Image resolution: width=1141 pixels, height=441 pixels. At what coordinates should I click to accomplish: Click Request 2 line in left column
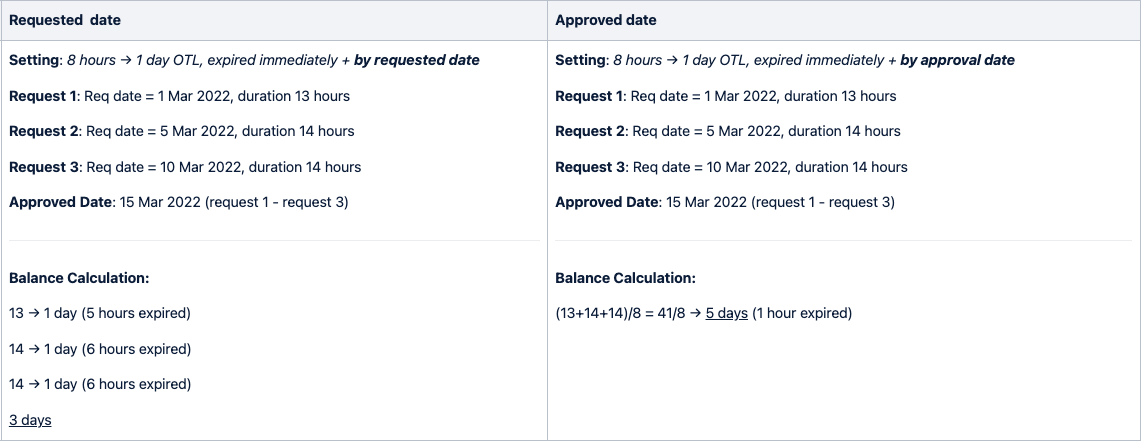point(182,131)
